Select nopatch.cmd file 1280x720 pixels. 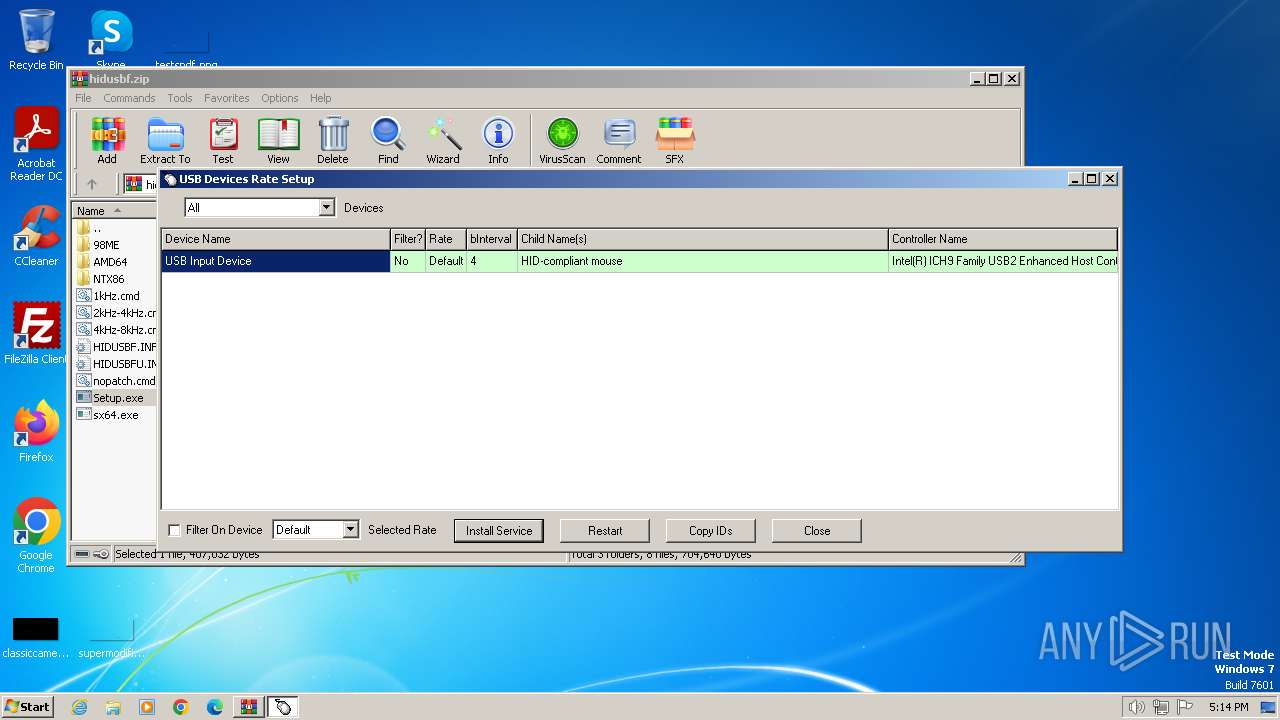[x=116, y=381]
